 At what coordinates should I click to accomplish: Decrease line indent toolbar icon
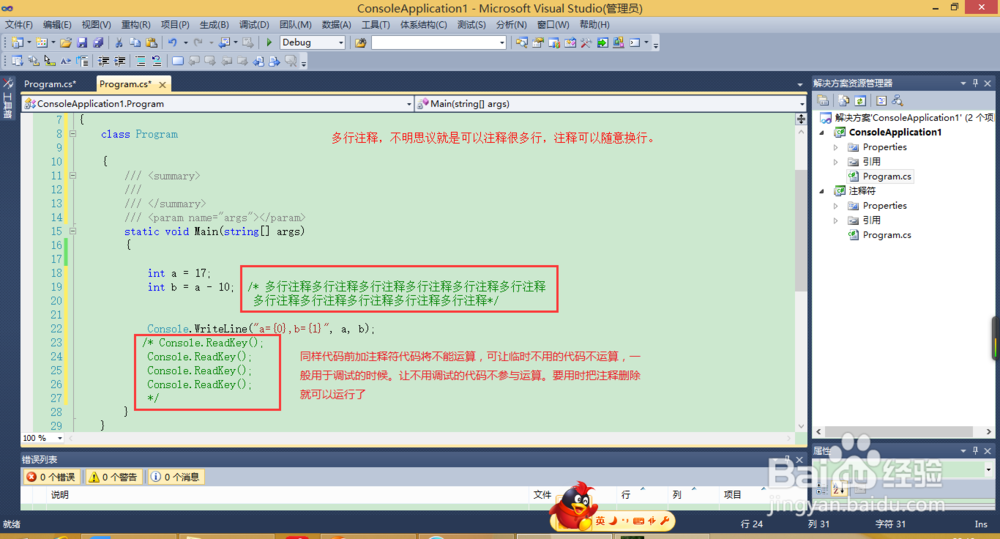[x=103, y=61]
